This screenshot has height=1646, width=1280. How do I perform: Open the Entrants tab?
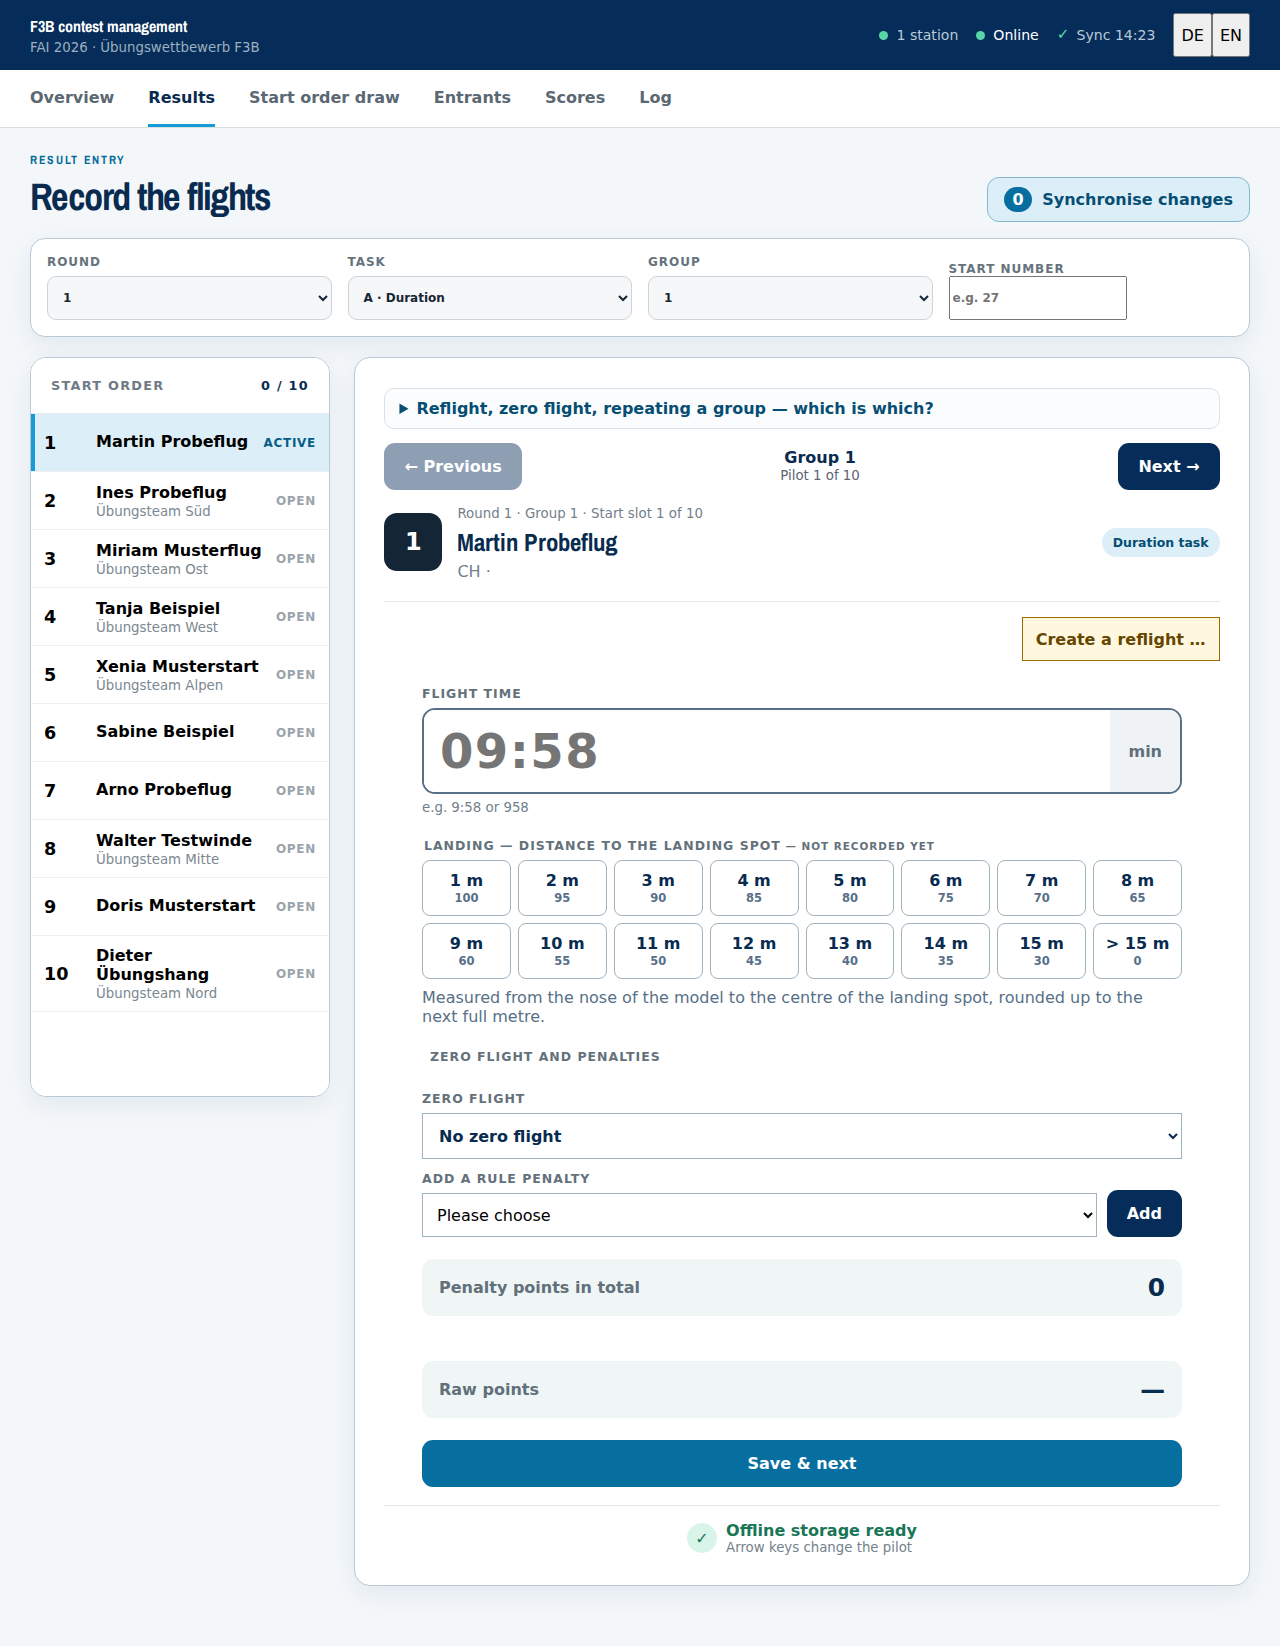point(472,97)
